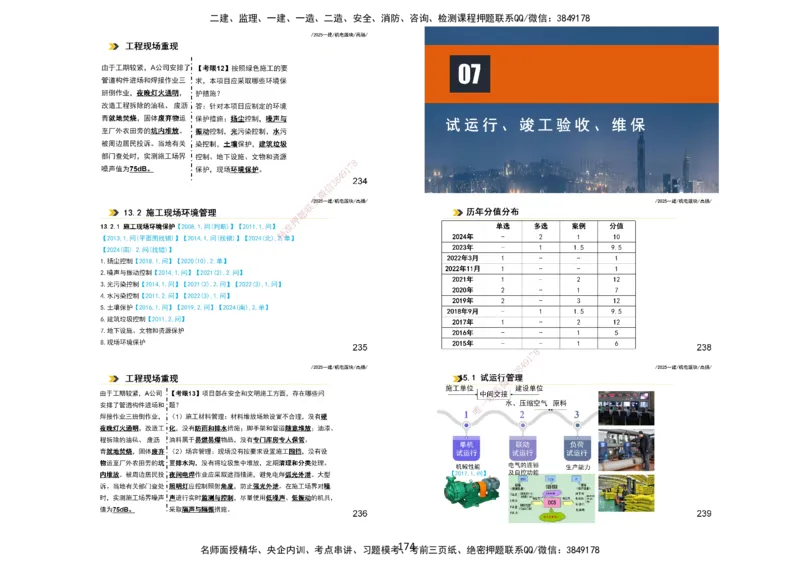Click list item 4. 水污染控制
The height and width of the screenshot is (566, 800).
[x=119, y=296]
